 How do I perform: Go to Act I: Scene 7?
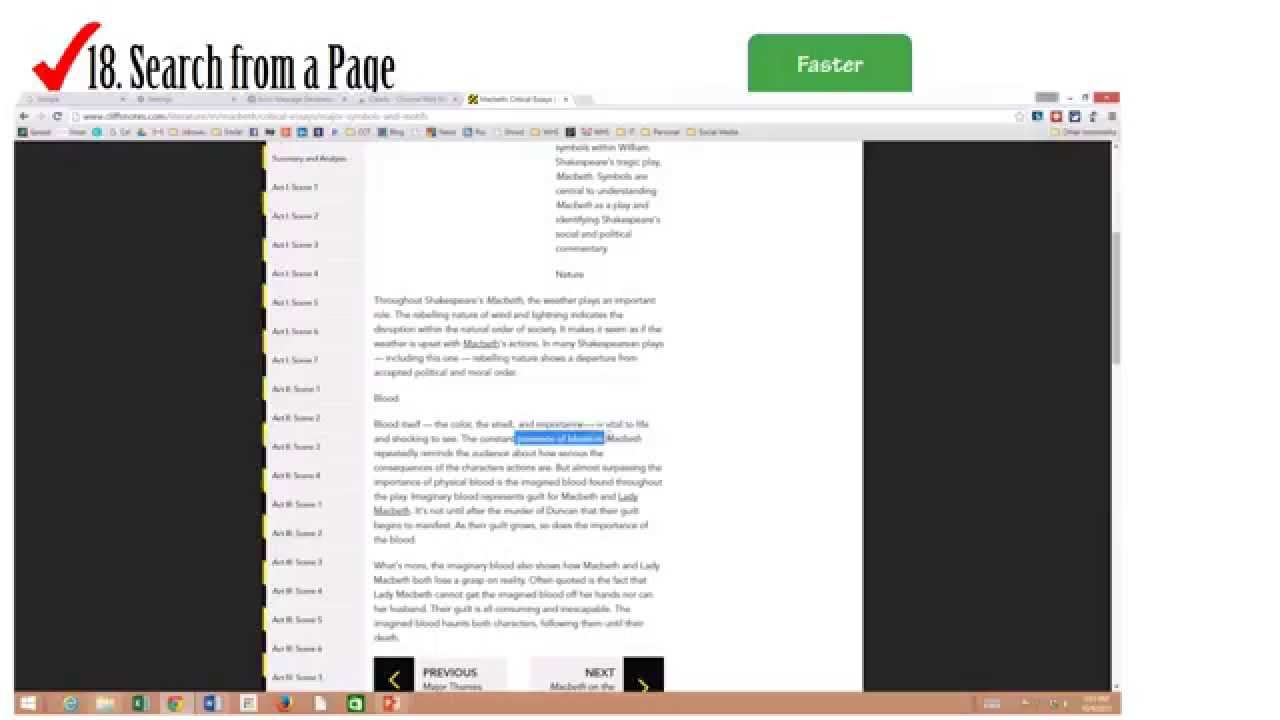click(295, 360)
